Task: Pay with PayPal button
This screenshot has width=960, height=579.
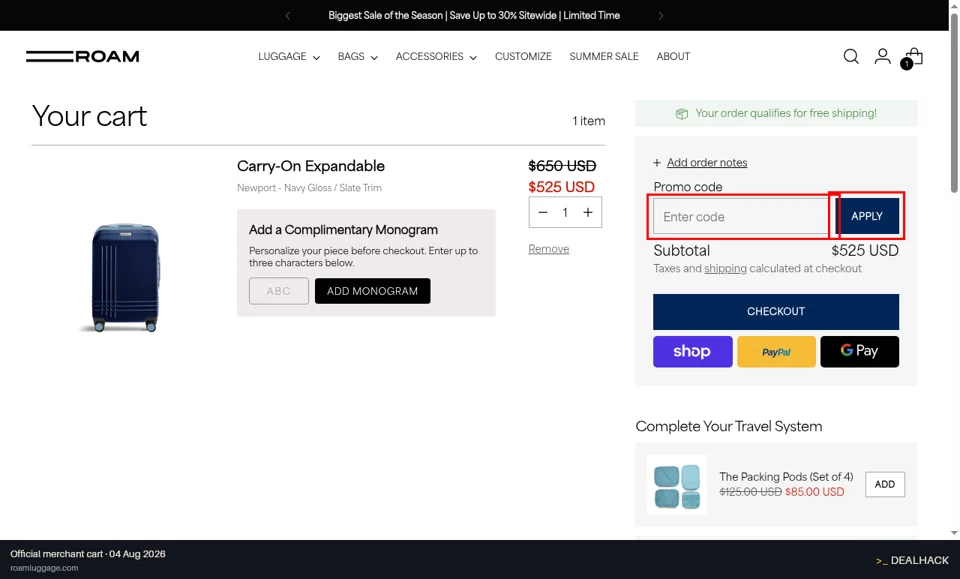Action: (x=776, y=351)
